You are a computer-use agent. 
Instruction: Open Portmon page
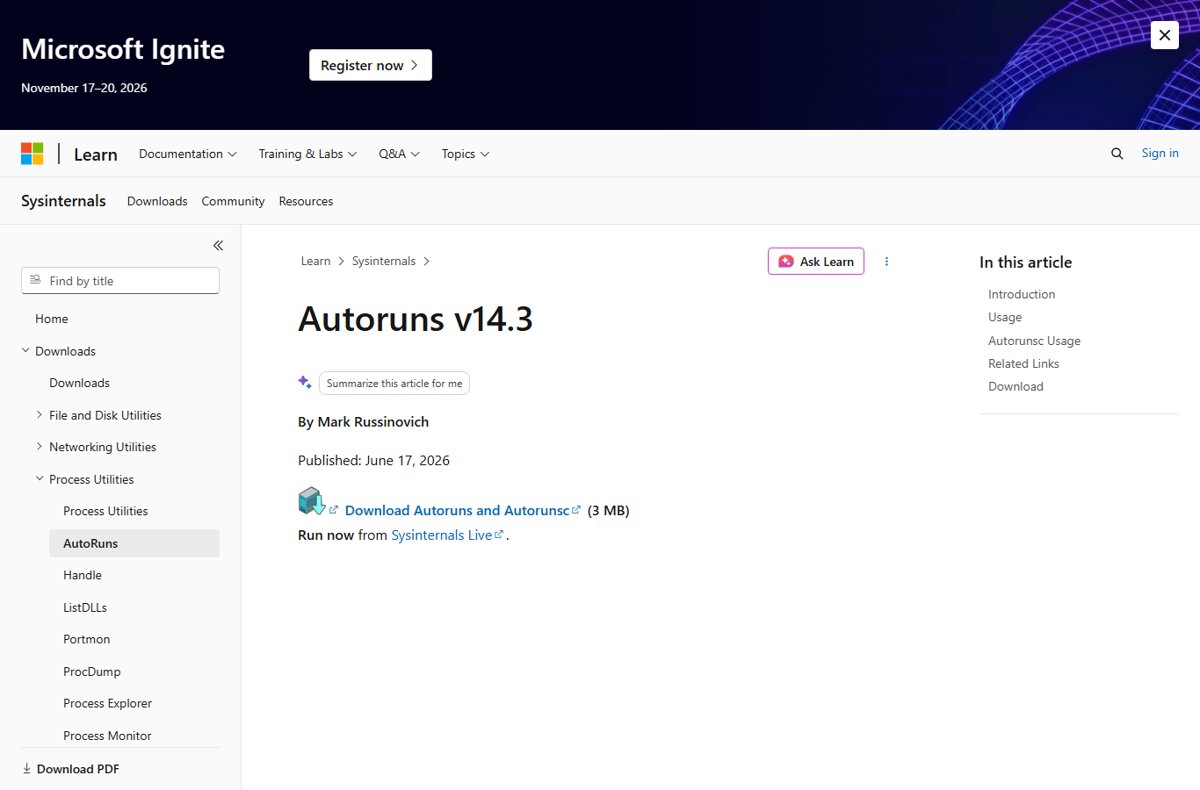(87, 639)
